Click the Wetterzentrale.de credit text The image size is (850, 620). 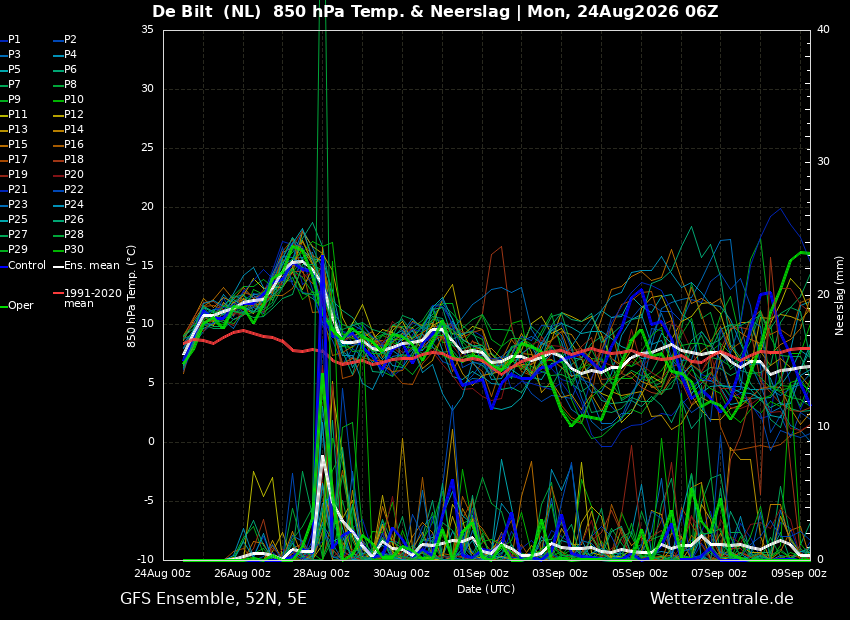[722, 599]
